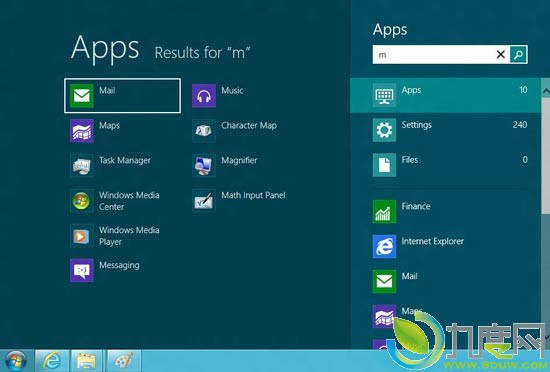Click the Maps icon in search sidebar
This screenshot has height=372, width=550.
[383, 316]
